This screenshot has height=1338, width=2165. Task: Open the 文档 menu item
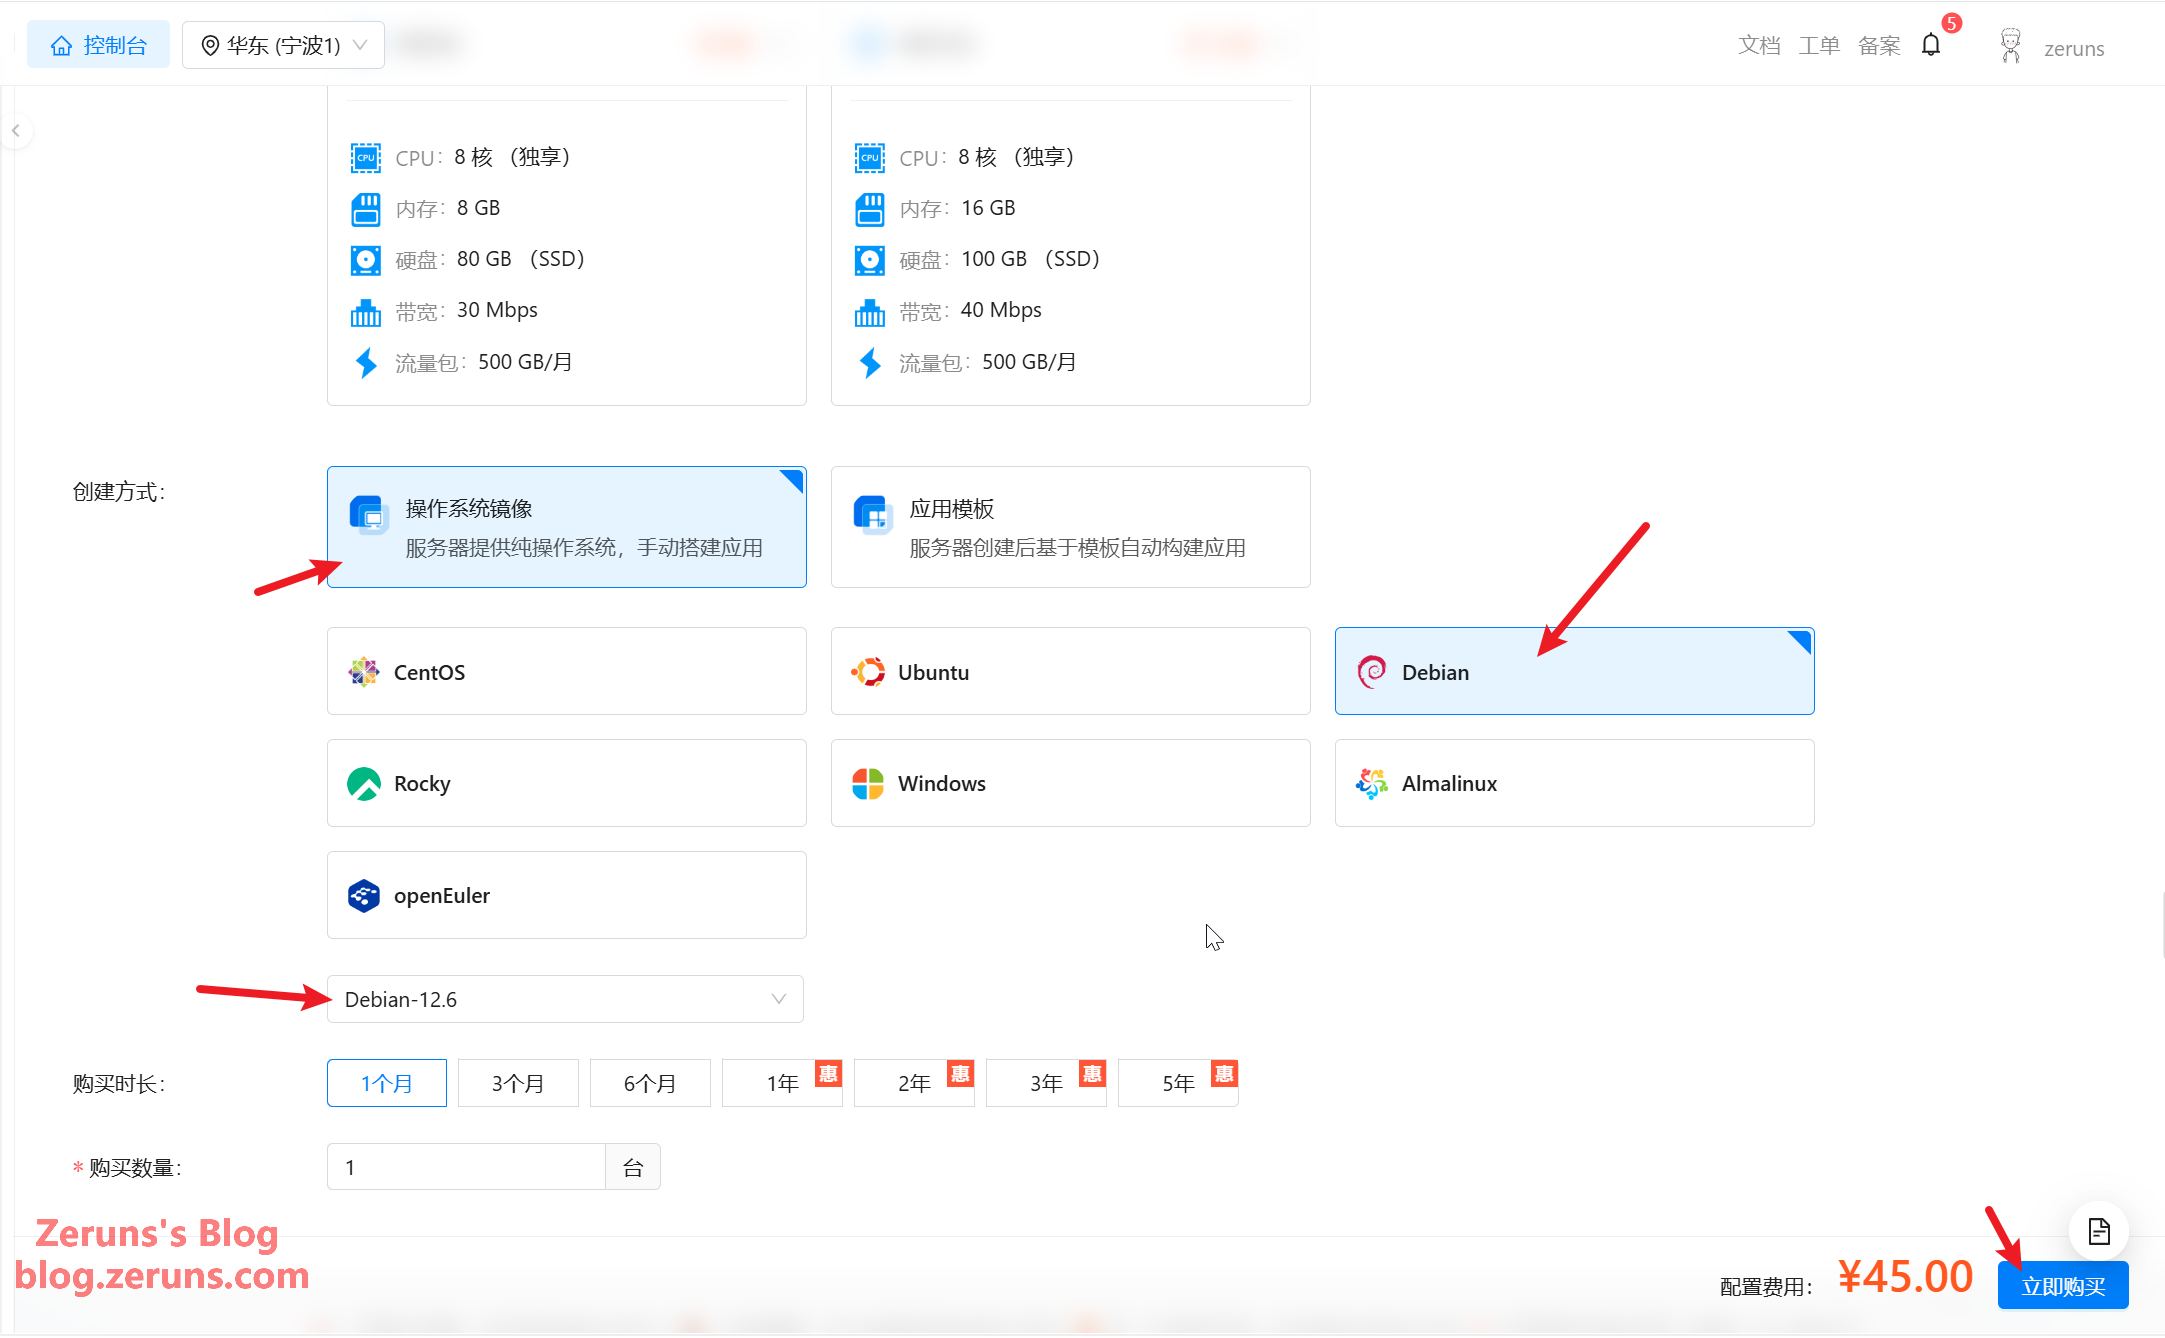1758,45
